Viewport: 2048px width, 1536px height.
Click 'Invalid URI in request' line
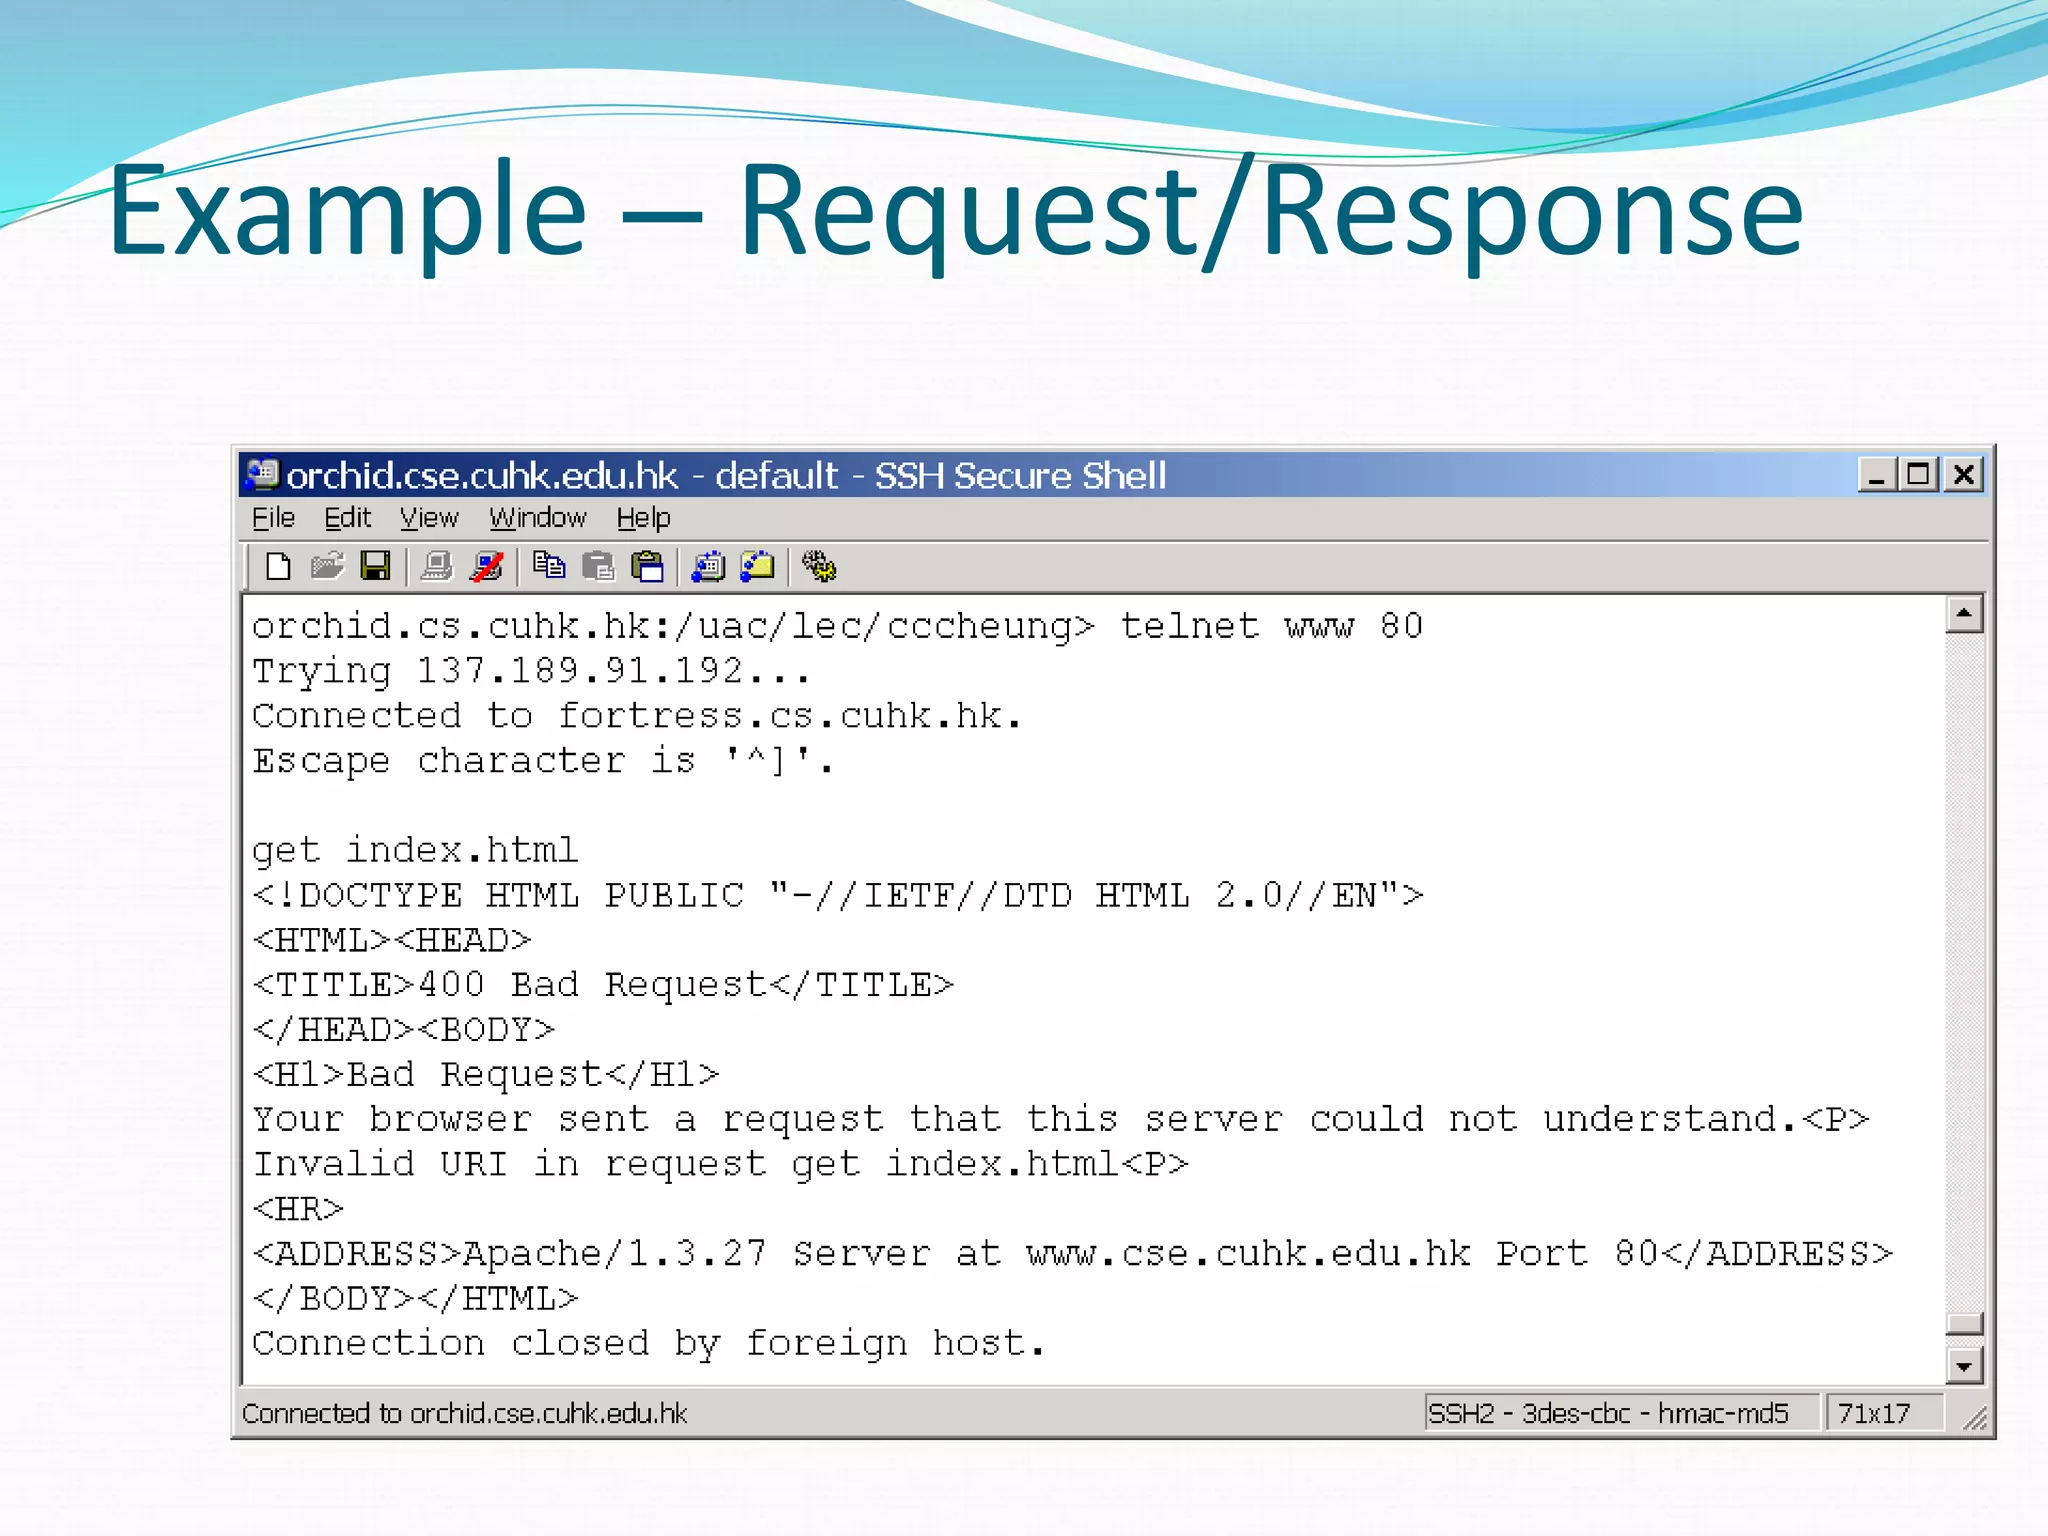[720, 1164]
